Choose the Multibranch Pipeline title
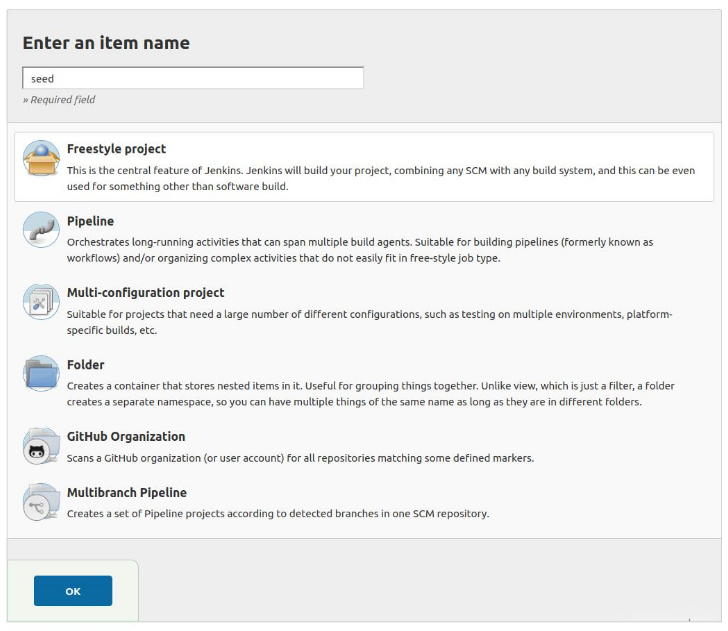This screenshot has width=728, height=631. tap(126, 493)
